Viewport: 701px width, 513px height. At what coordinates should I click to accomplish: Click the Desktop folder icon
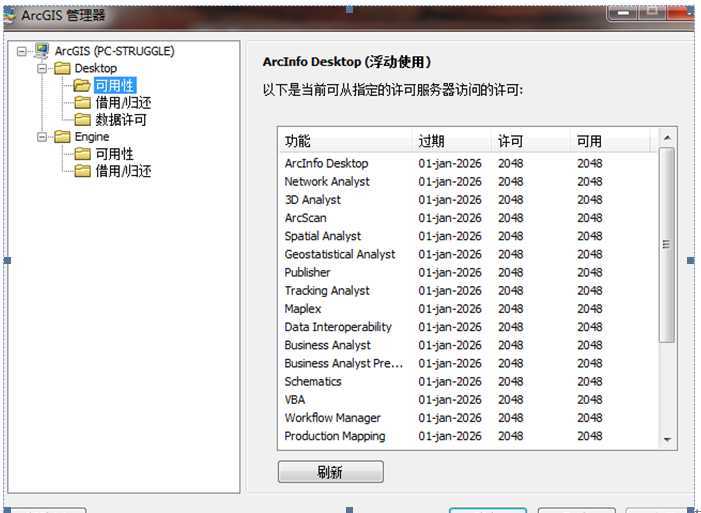[x=62, y=68]
